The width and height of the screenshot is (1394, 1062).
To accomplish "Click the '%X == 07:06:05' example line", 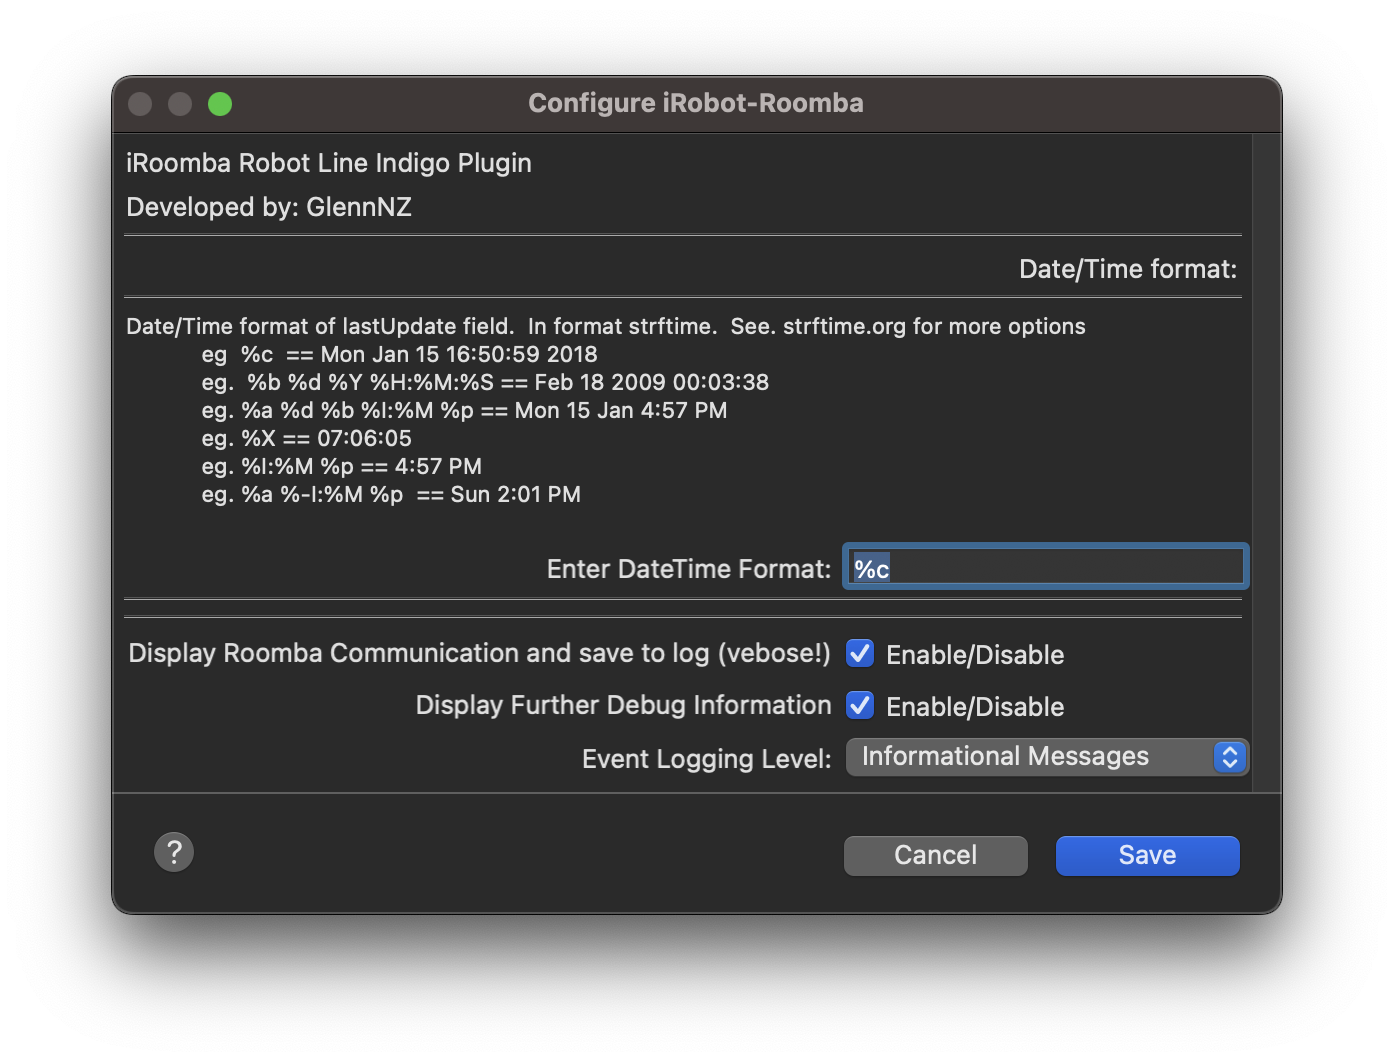I will [x=306, y=438].
